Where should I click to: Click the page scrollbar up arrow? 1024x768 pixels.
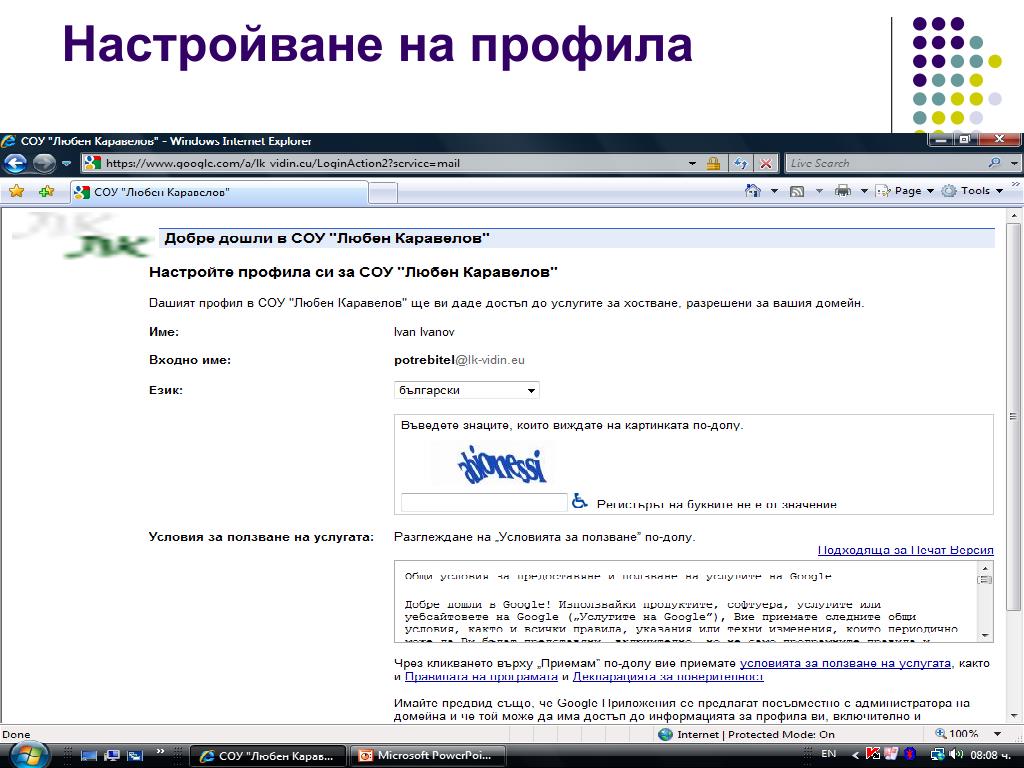pyautogui.click(x=1014, y=215)
